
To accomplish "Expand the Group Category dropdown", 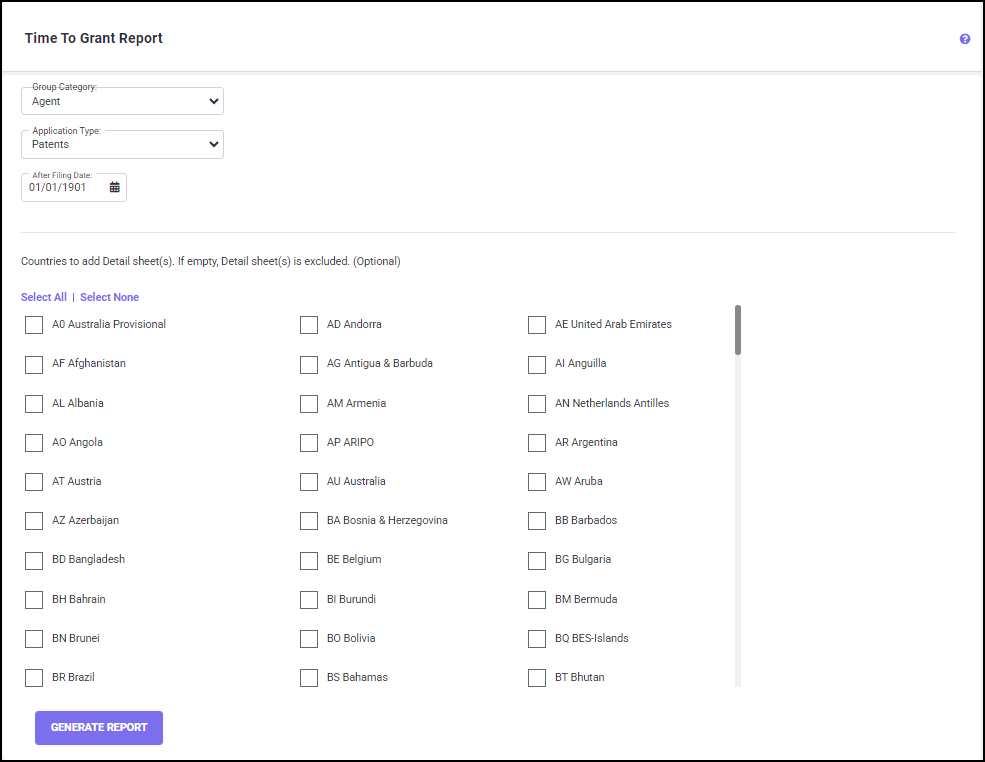I will [x=122, y=101].
